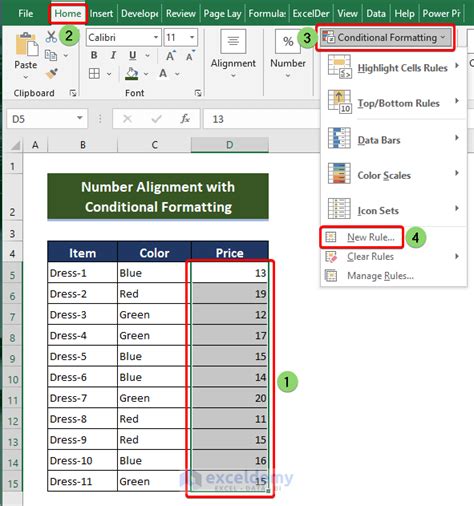The height and width of the screenshot is (506, 474).
Task: Switch to the View tab
Action: [x=347, y=14]
